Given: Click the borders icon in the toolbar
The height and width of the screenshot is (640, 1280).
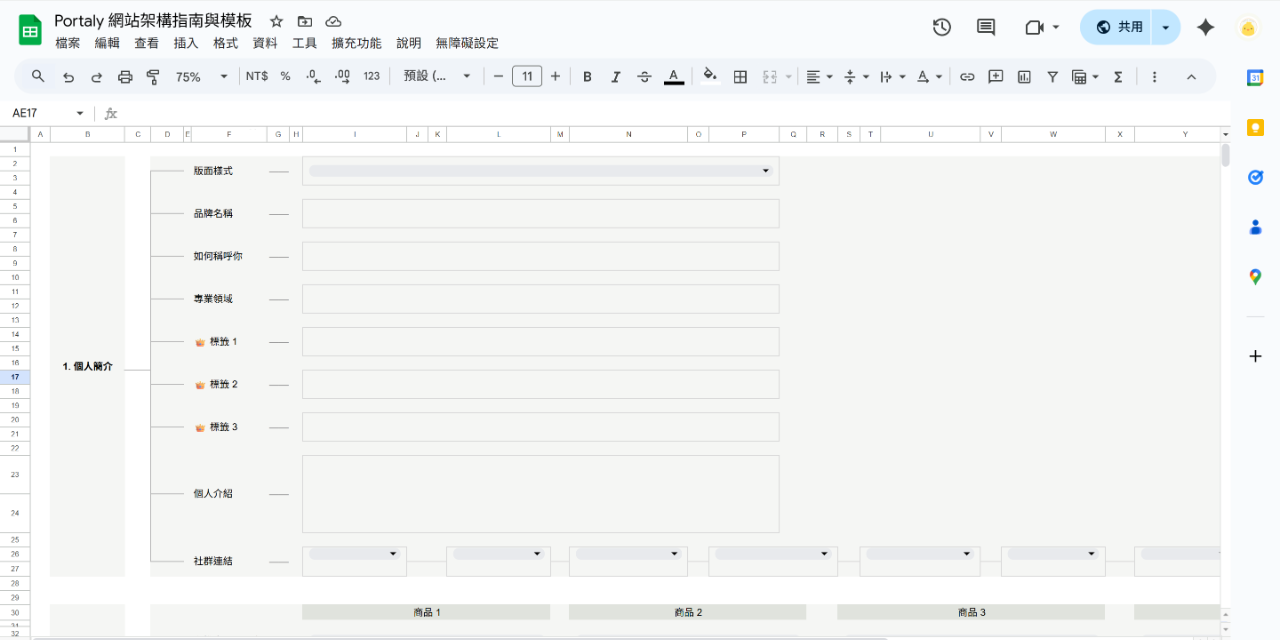Looking at the screenshot, I should [740, 77].
